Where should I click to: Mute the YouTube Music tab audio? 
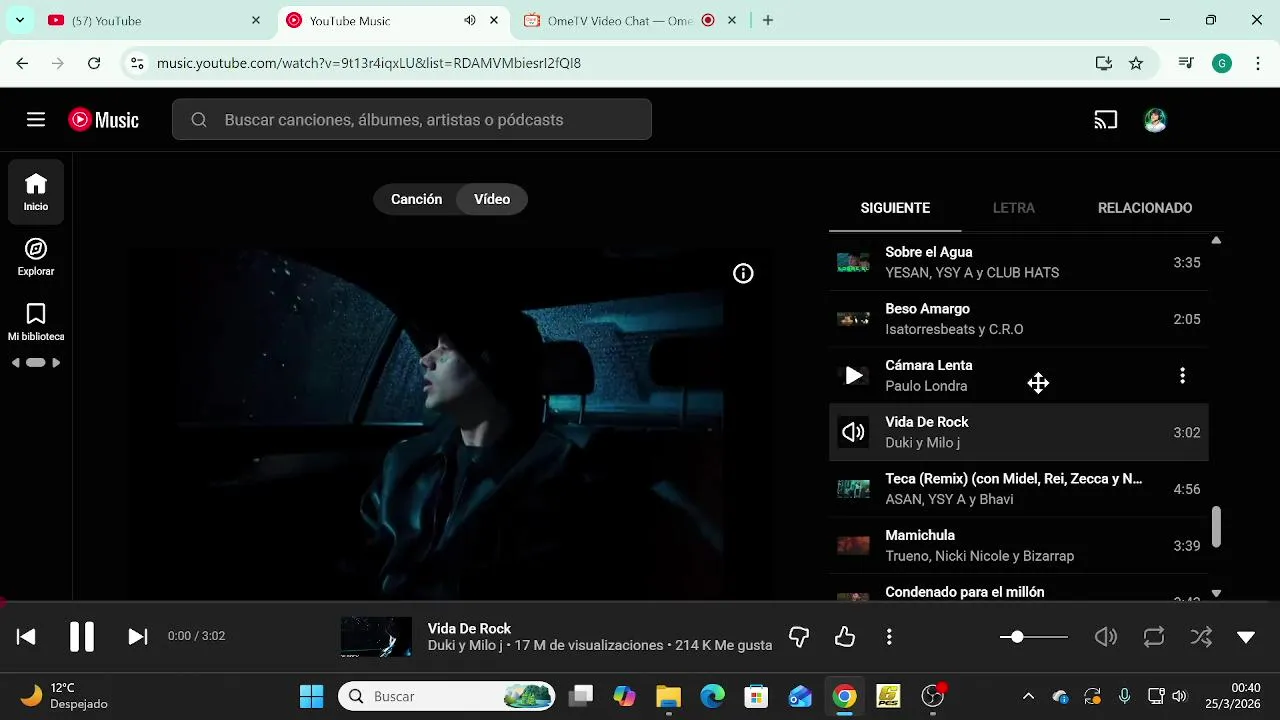[x=470, y=20]
